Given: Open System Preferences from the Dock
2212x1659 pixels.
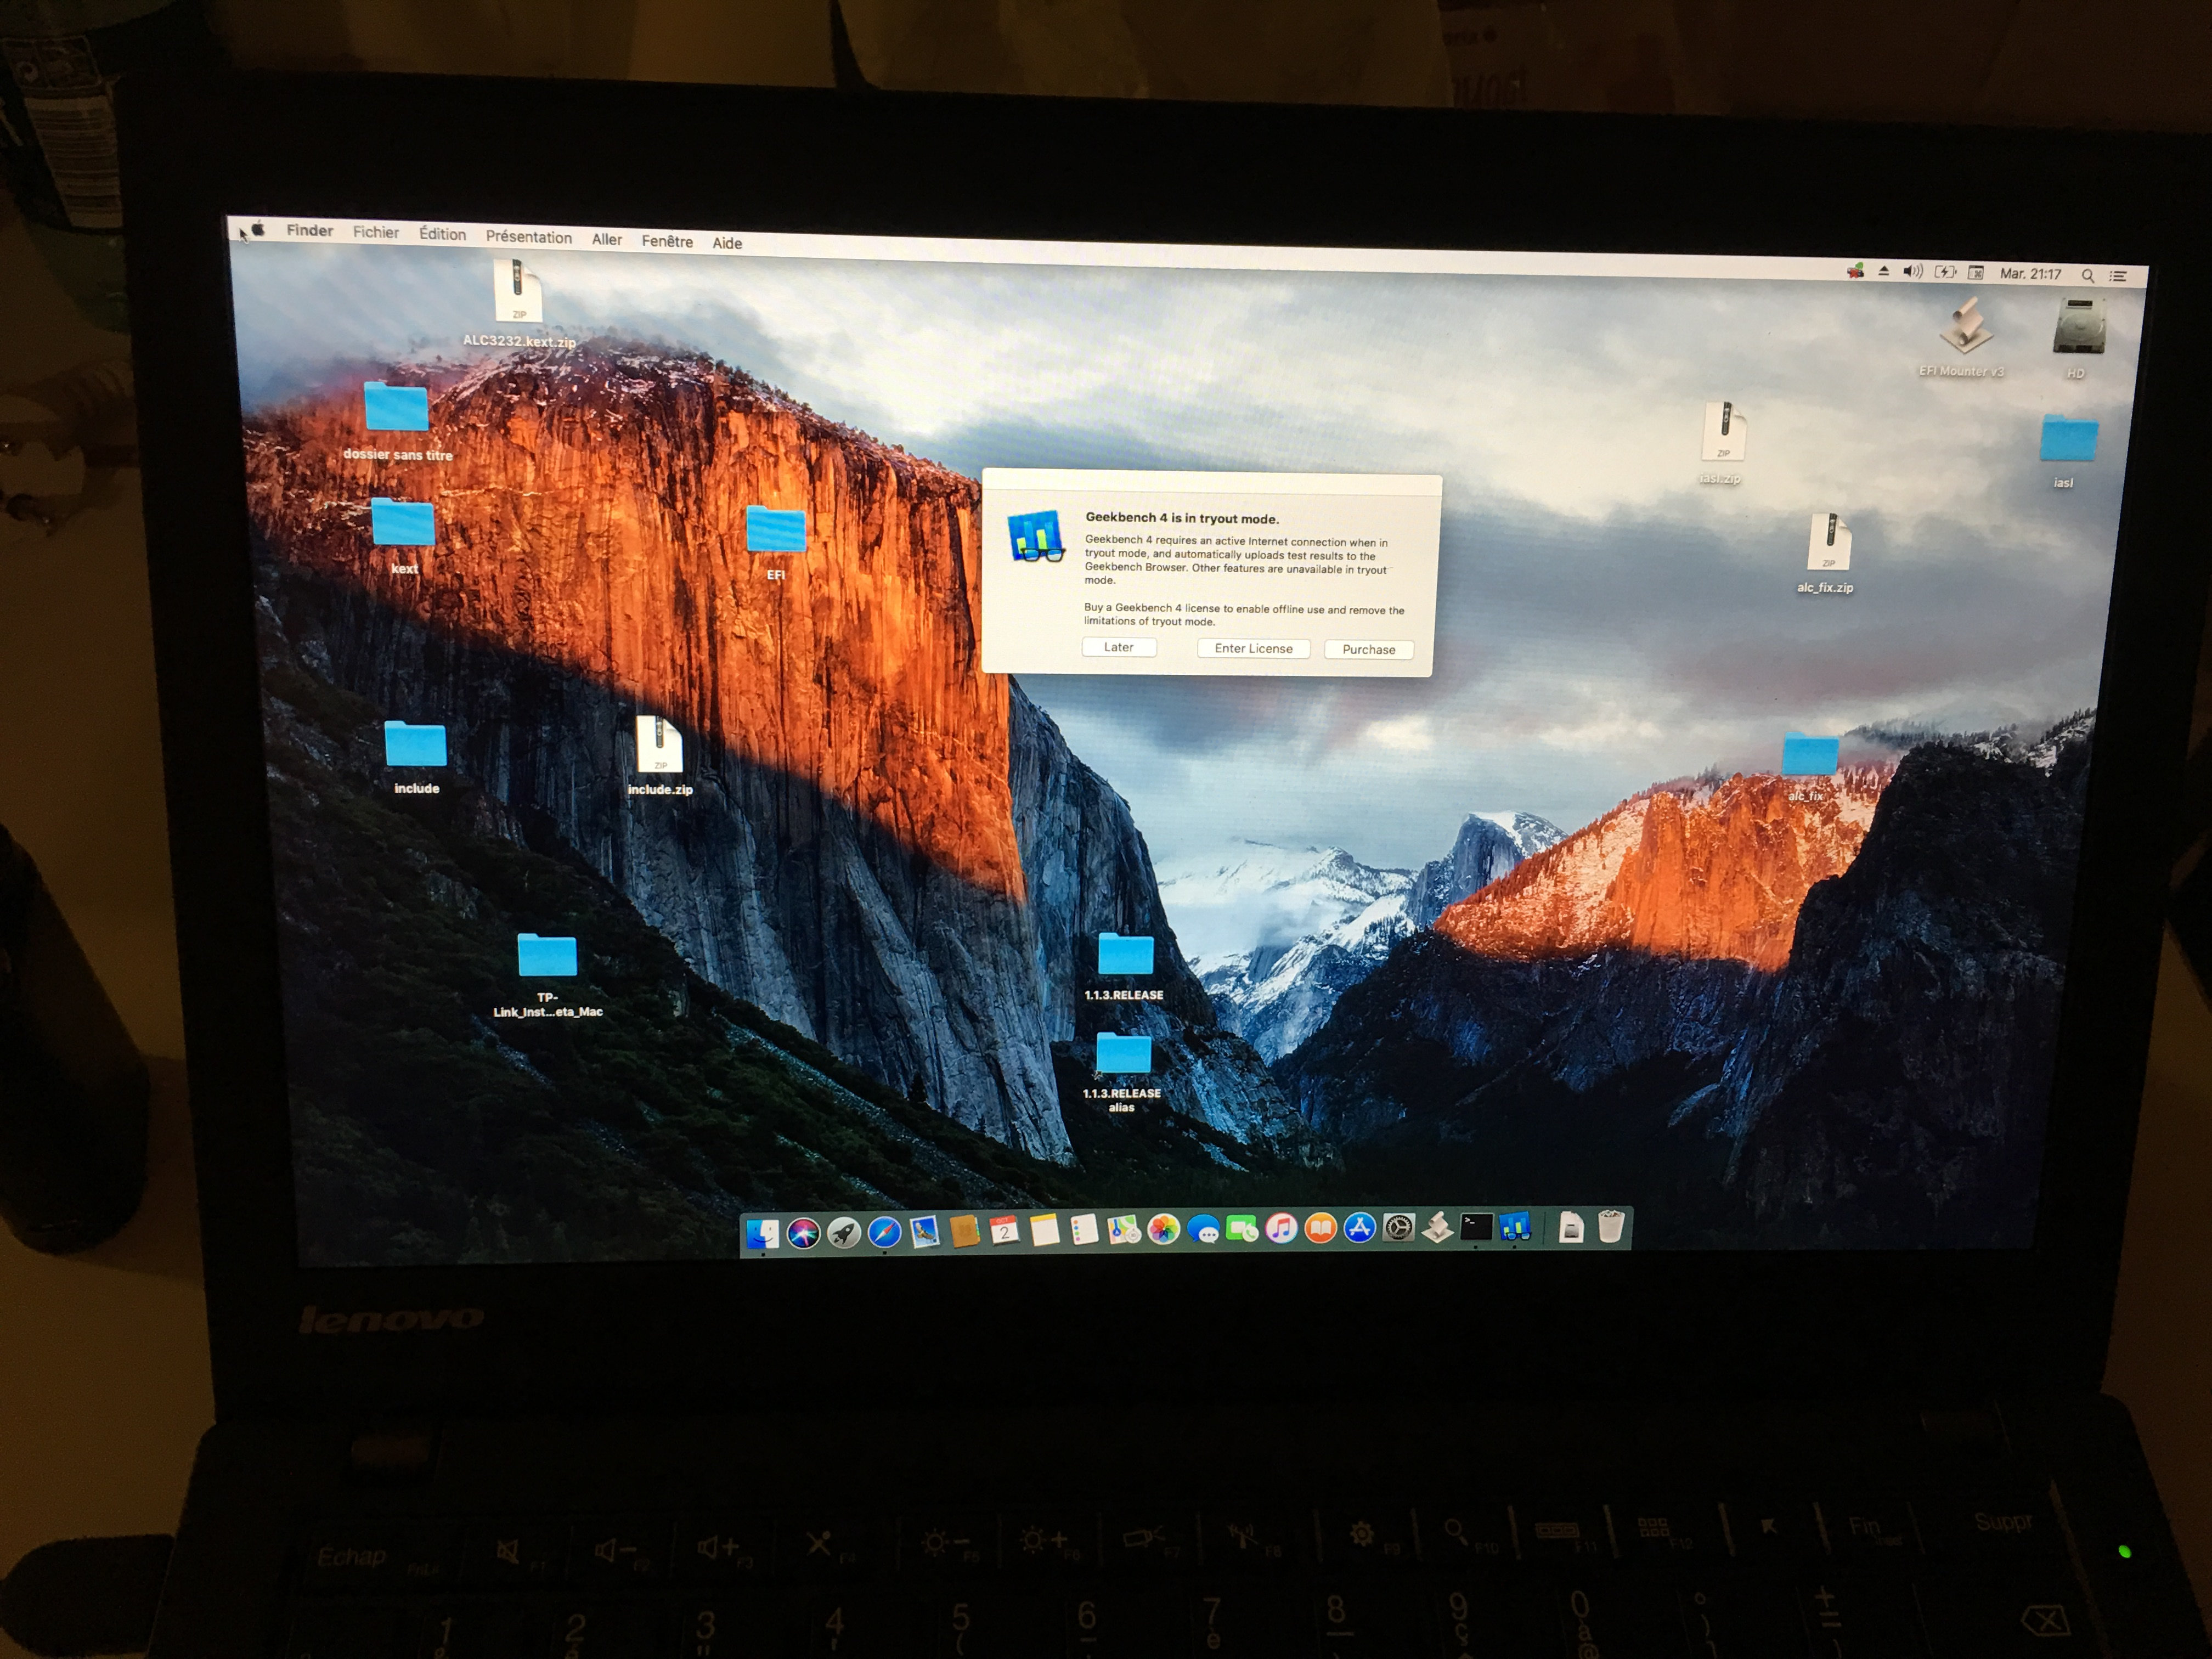Looking at the screenshot, I should coord(1398,1228).
